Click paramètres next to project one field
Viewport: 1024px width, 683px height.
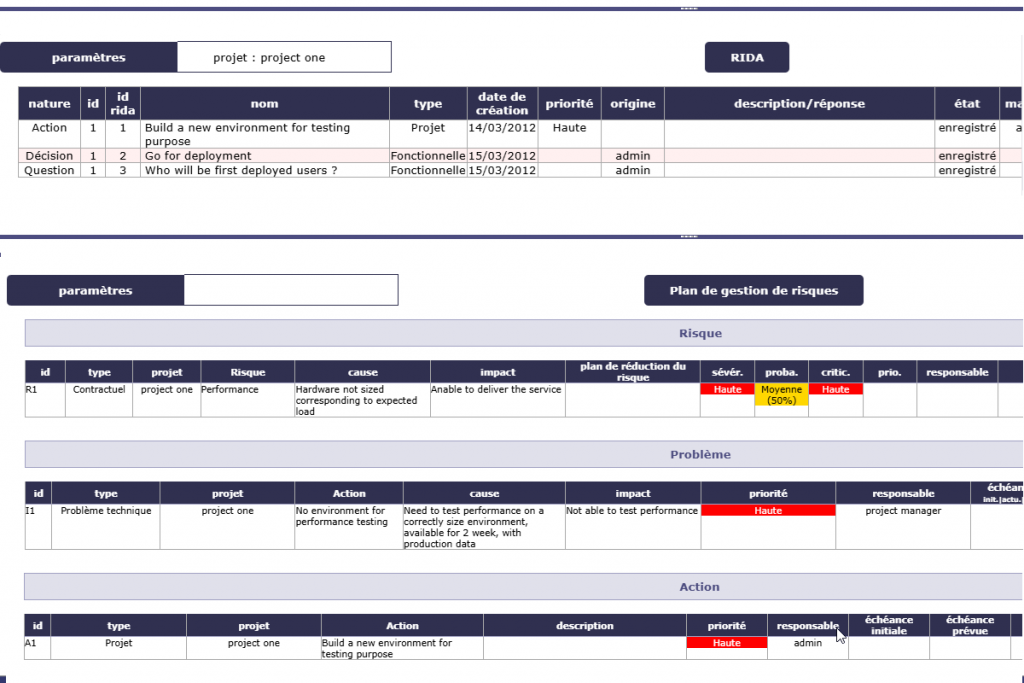89,57
